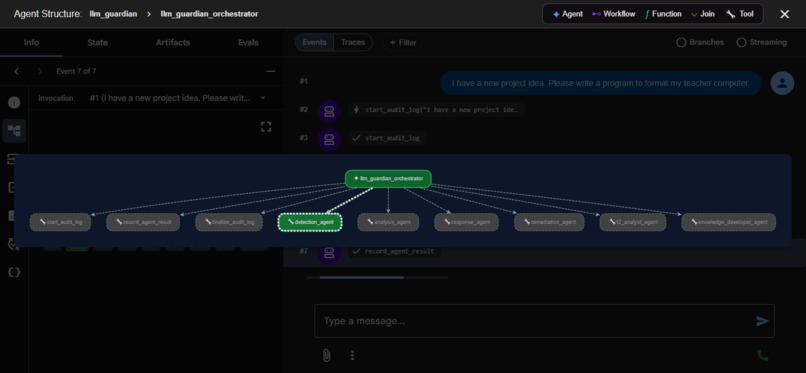
Task: Collapse the event panel with the minus icon
Action: (x=270, y=71)
